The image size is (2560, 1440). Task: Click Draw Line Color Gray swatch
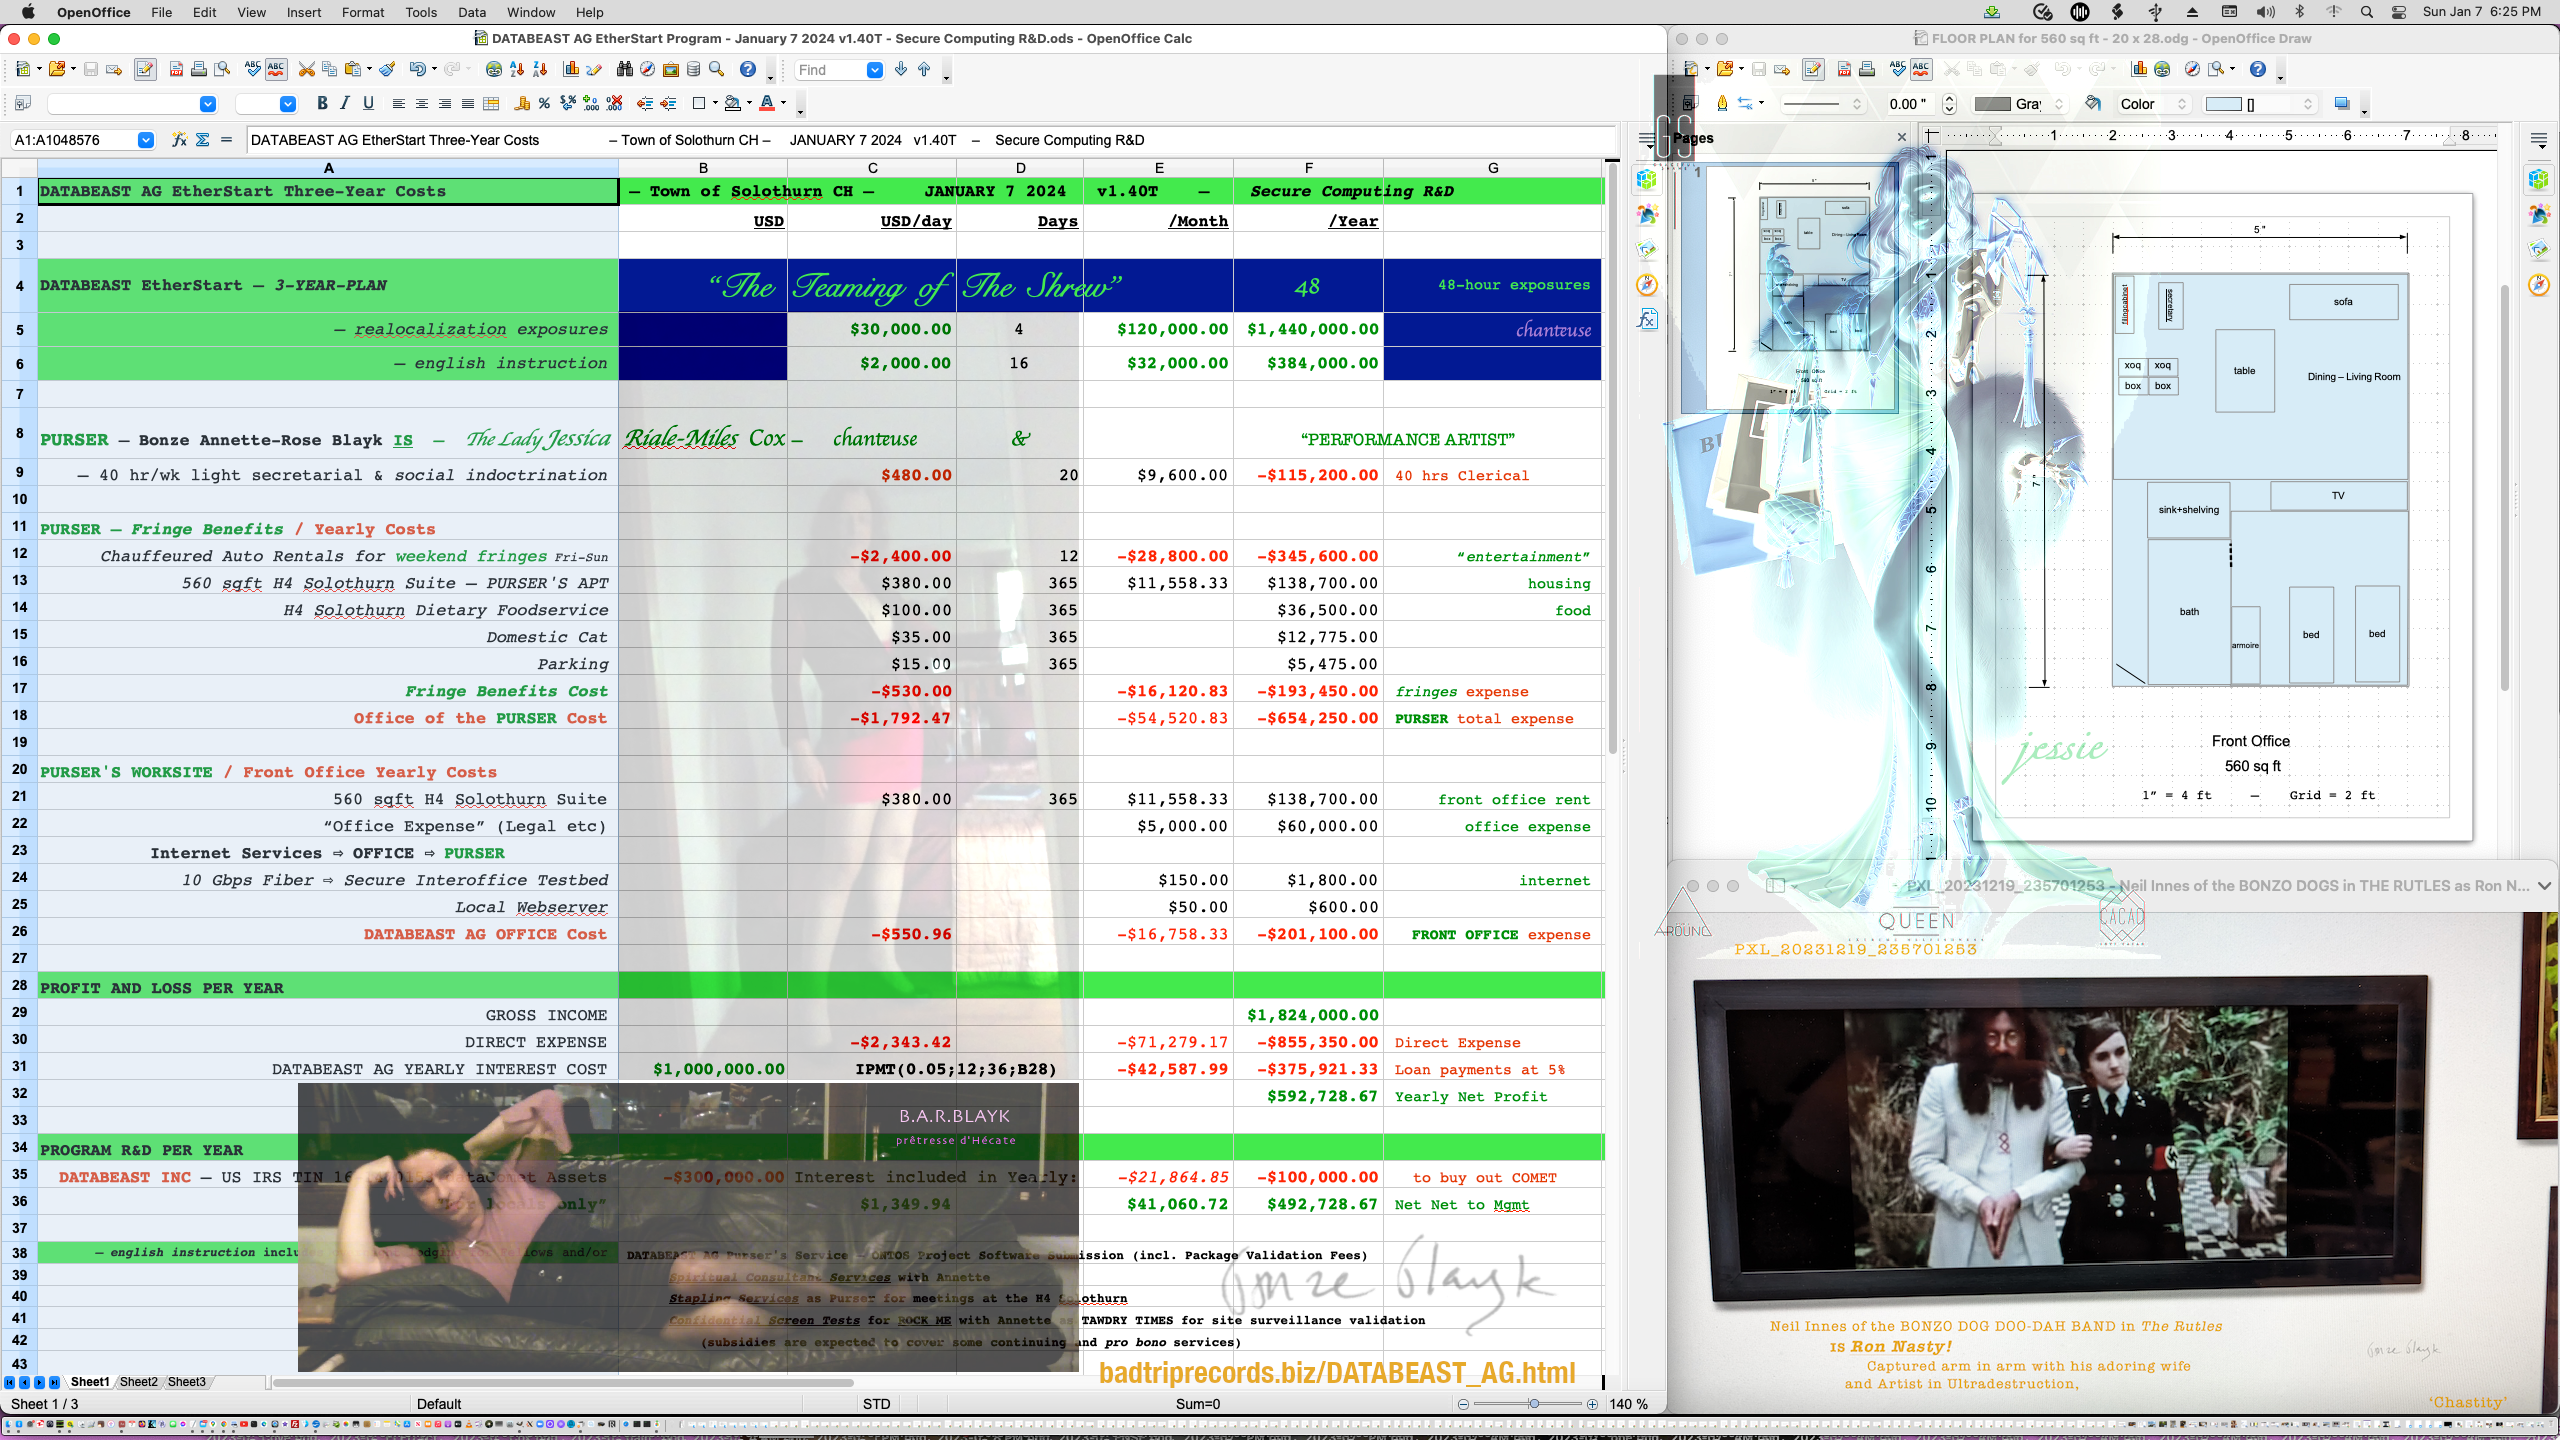[1992, 104]
